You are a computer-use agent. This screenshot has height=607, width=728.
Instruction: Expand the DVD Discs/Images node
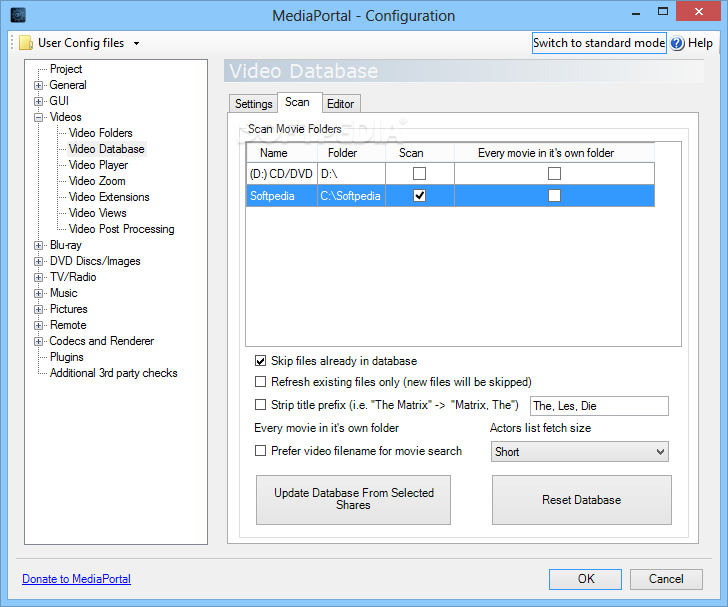39,261
